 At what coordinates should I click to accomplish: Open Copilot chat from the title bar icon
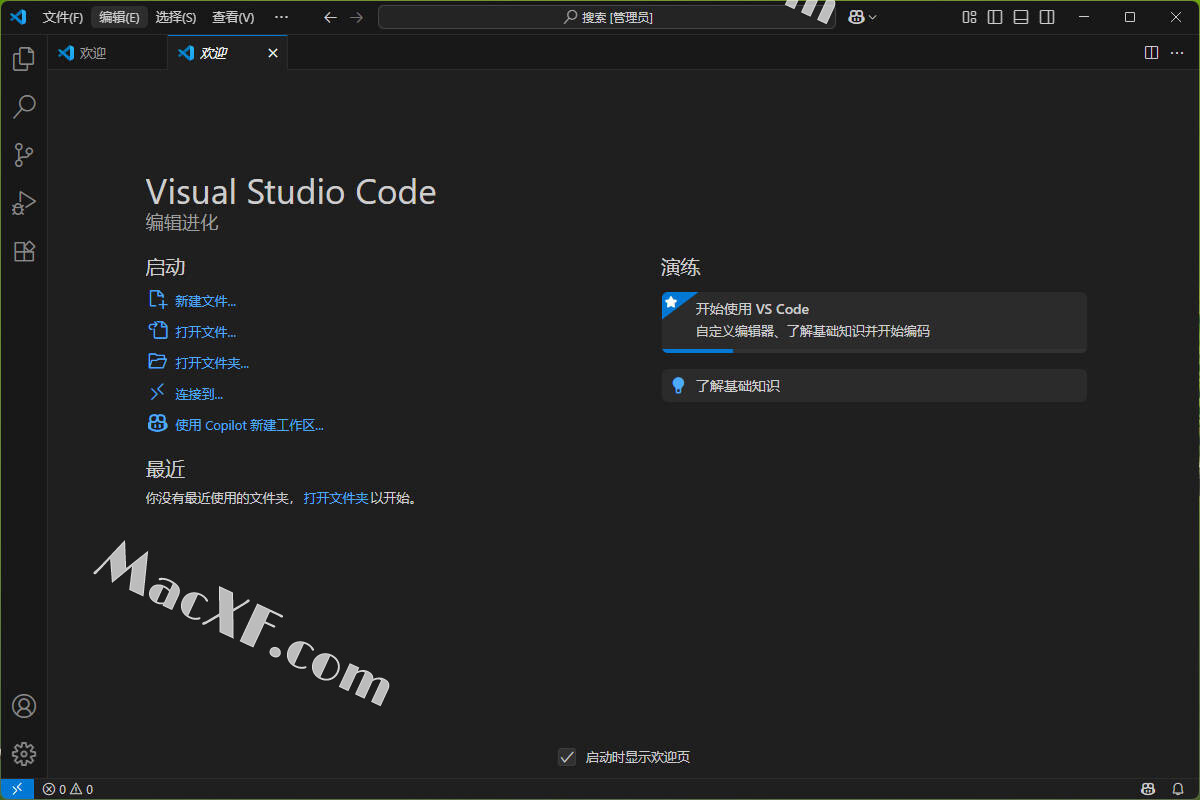pos(857,17)
